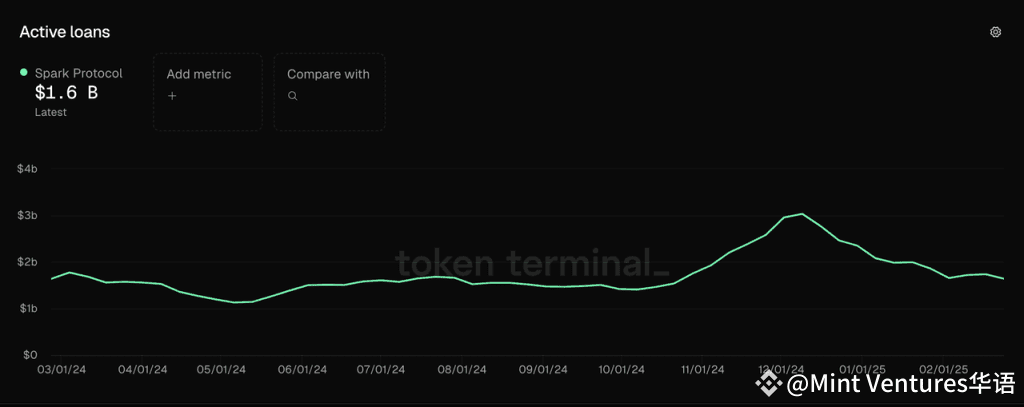Open chart settings gear icon
The height and width of the screenshot is (407, 1024).
pyautogui.click(x=995, y=32)
